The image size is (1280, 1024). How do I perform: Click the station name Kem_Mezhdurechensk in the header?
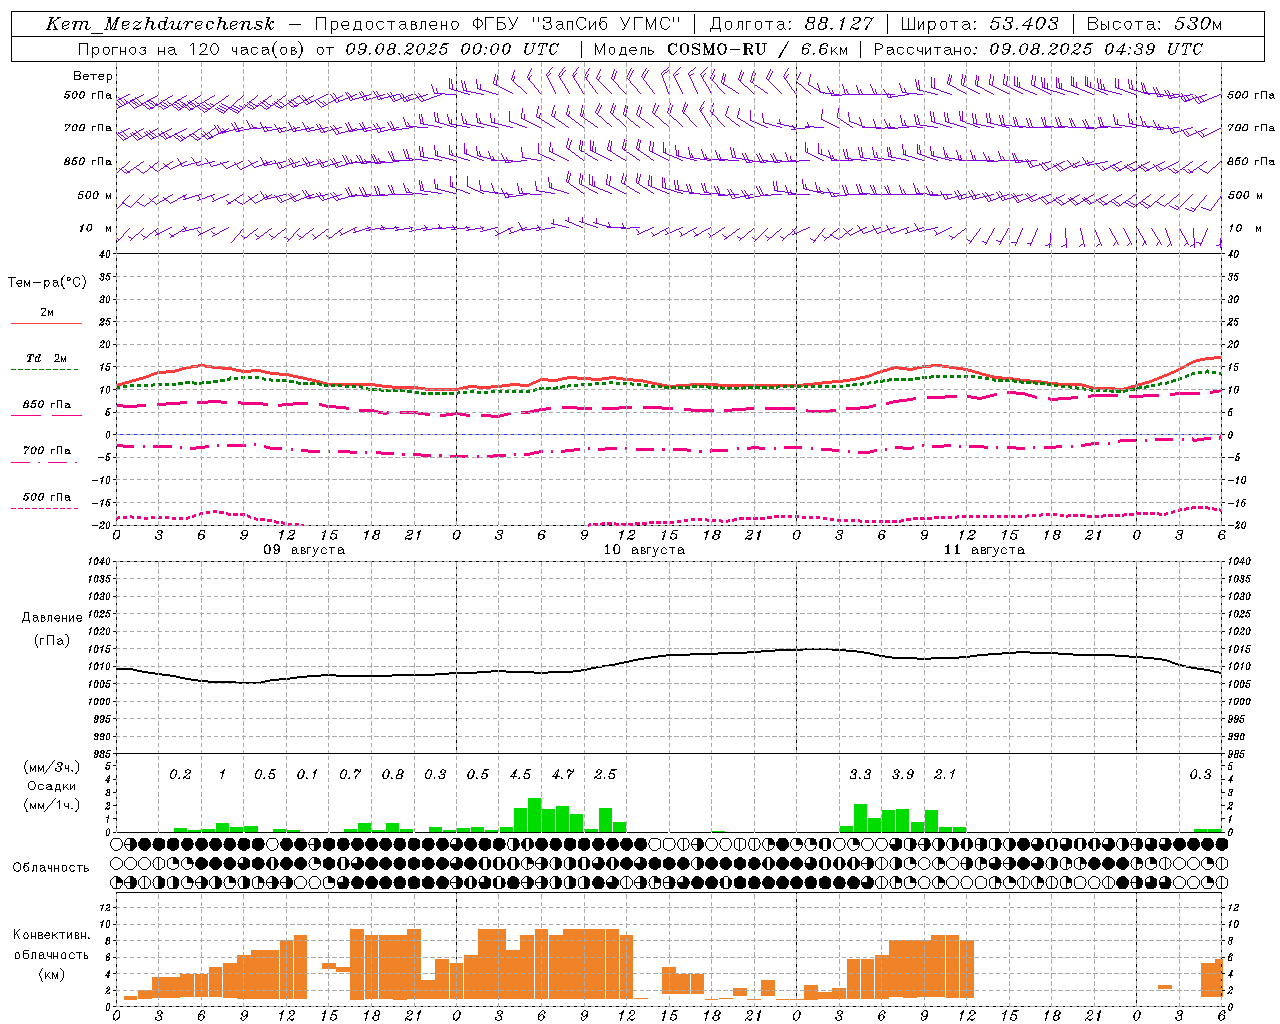[160, 25]
